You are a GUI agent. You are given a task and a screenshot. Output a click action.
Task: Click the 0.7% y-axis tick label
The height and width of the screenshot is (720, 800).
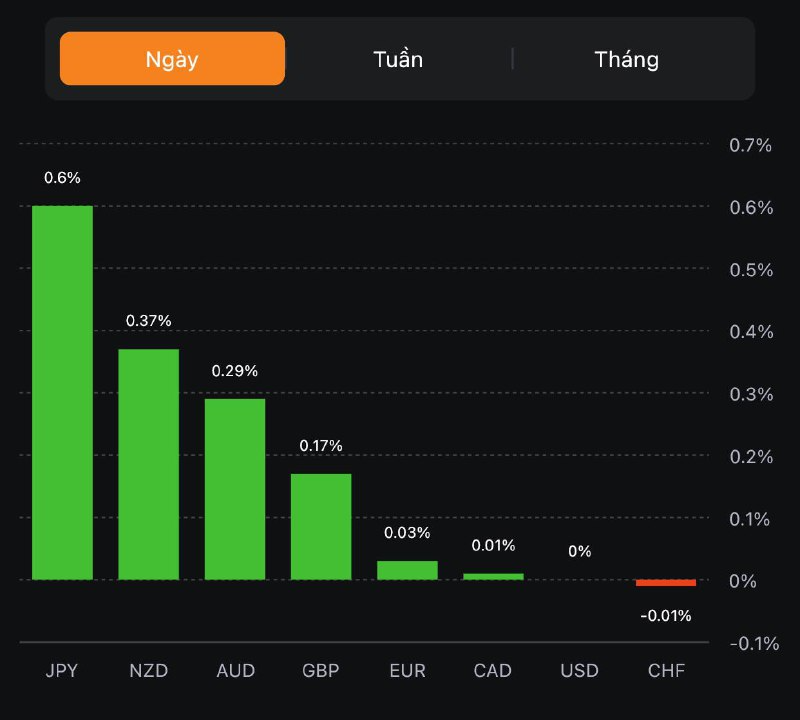pos(750,145)
